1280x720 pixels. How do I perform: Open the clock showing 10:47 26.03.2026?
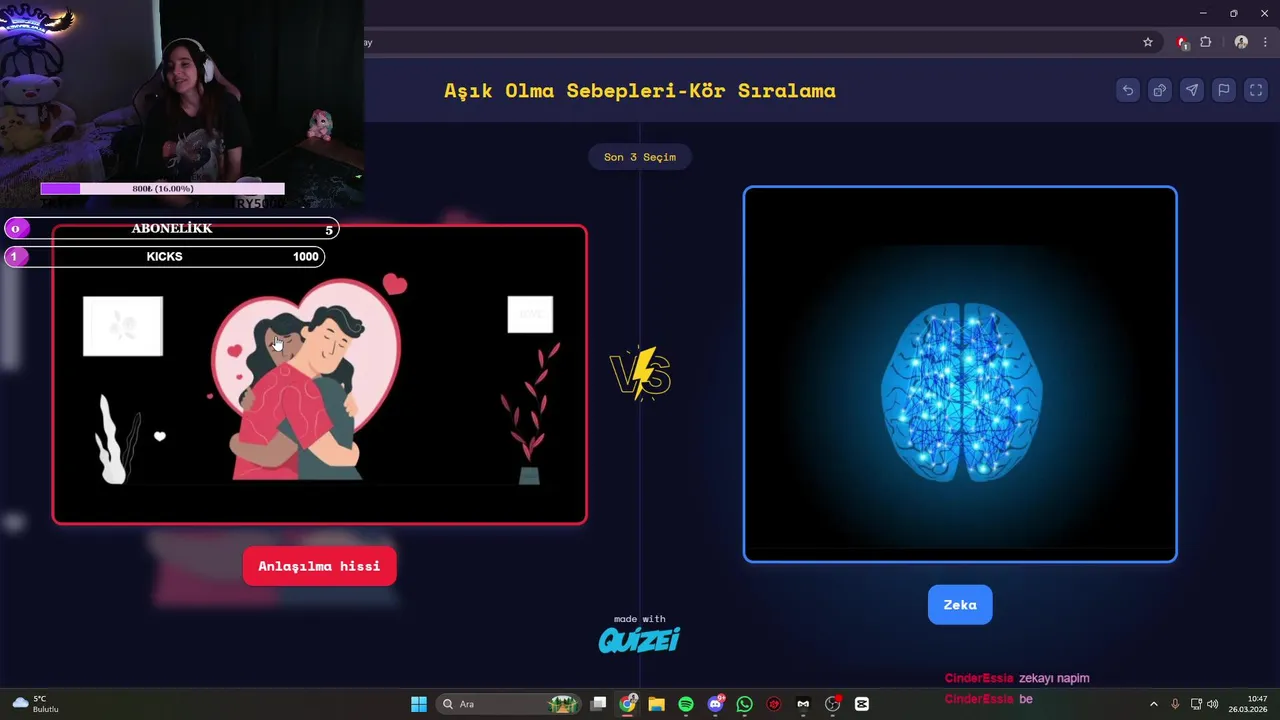point(1250,704)
